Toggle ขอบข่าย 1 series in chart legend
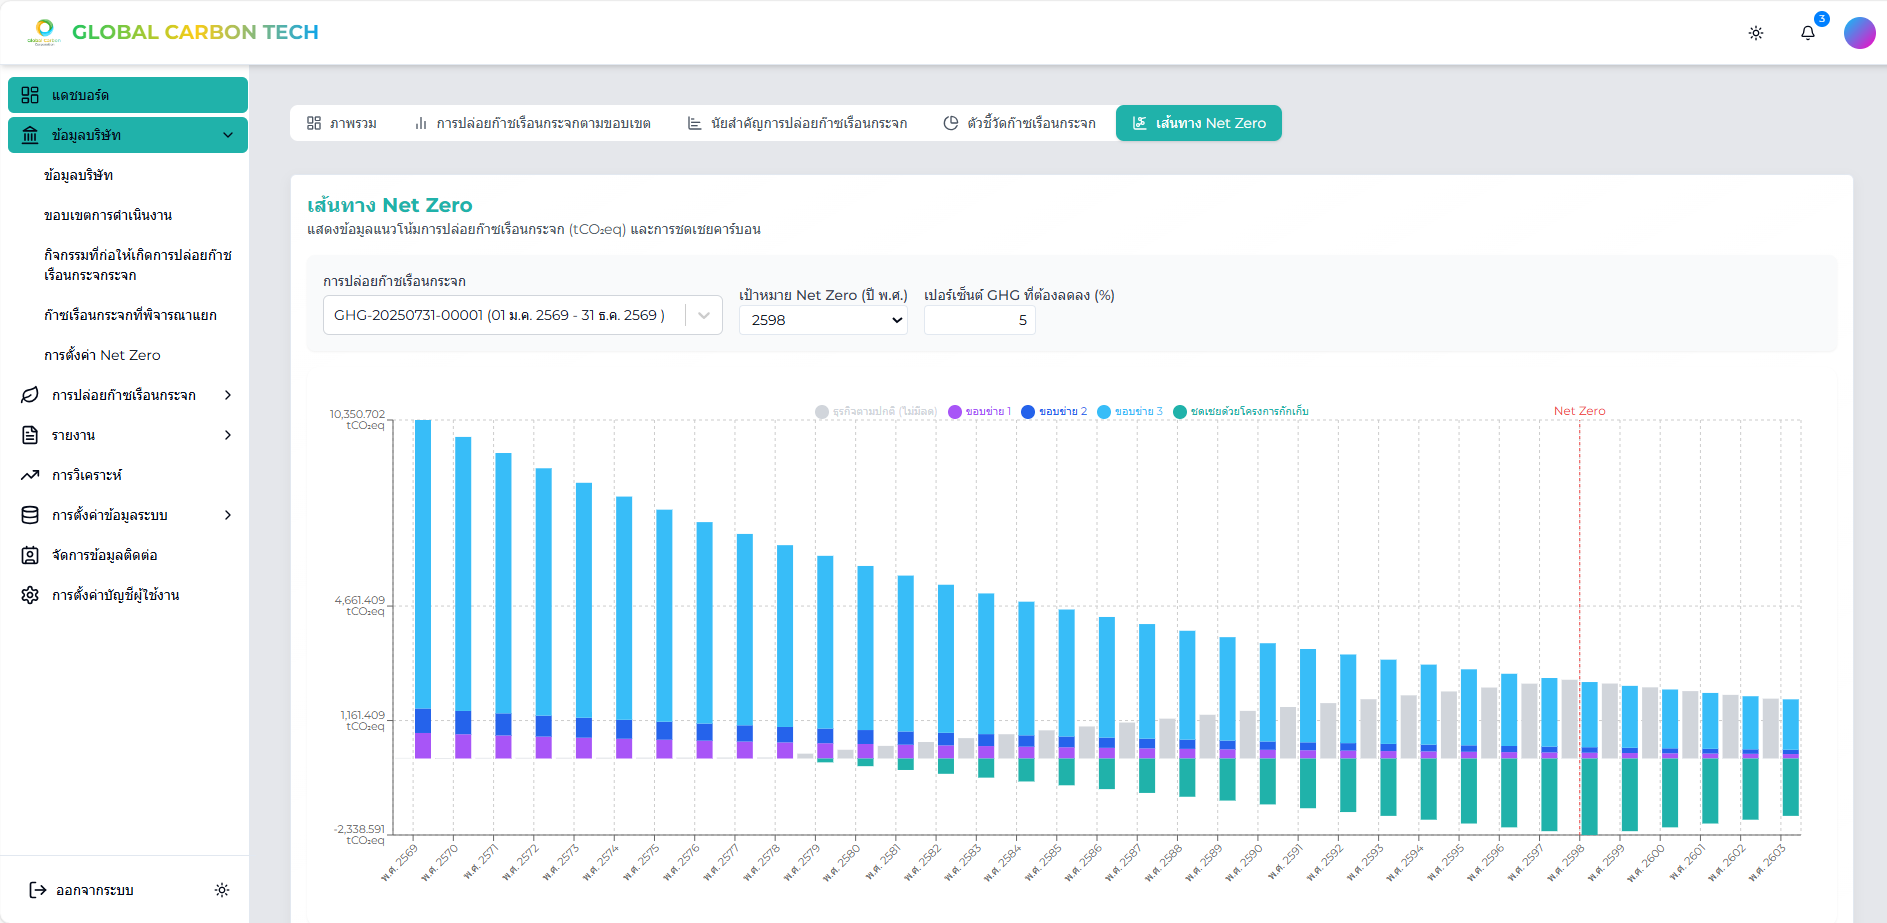Image resolution: width=1887 pixels, height=923 pixels. tap(980, 412)
